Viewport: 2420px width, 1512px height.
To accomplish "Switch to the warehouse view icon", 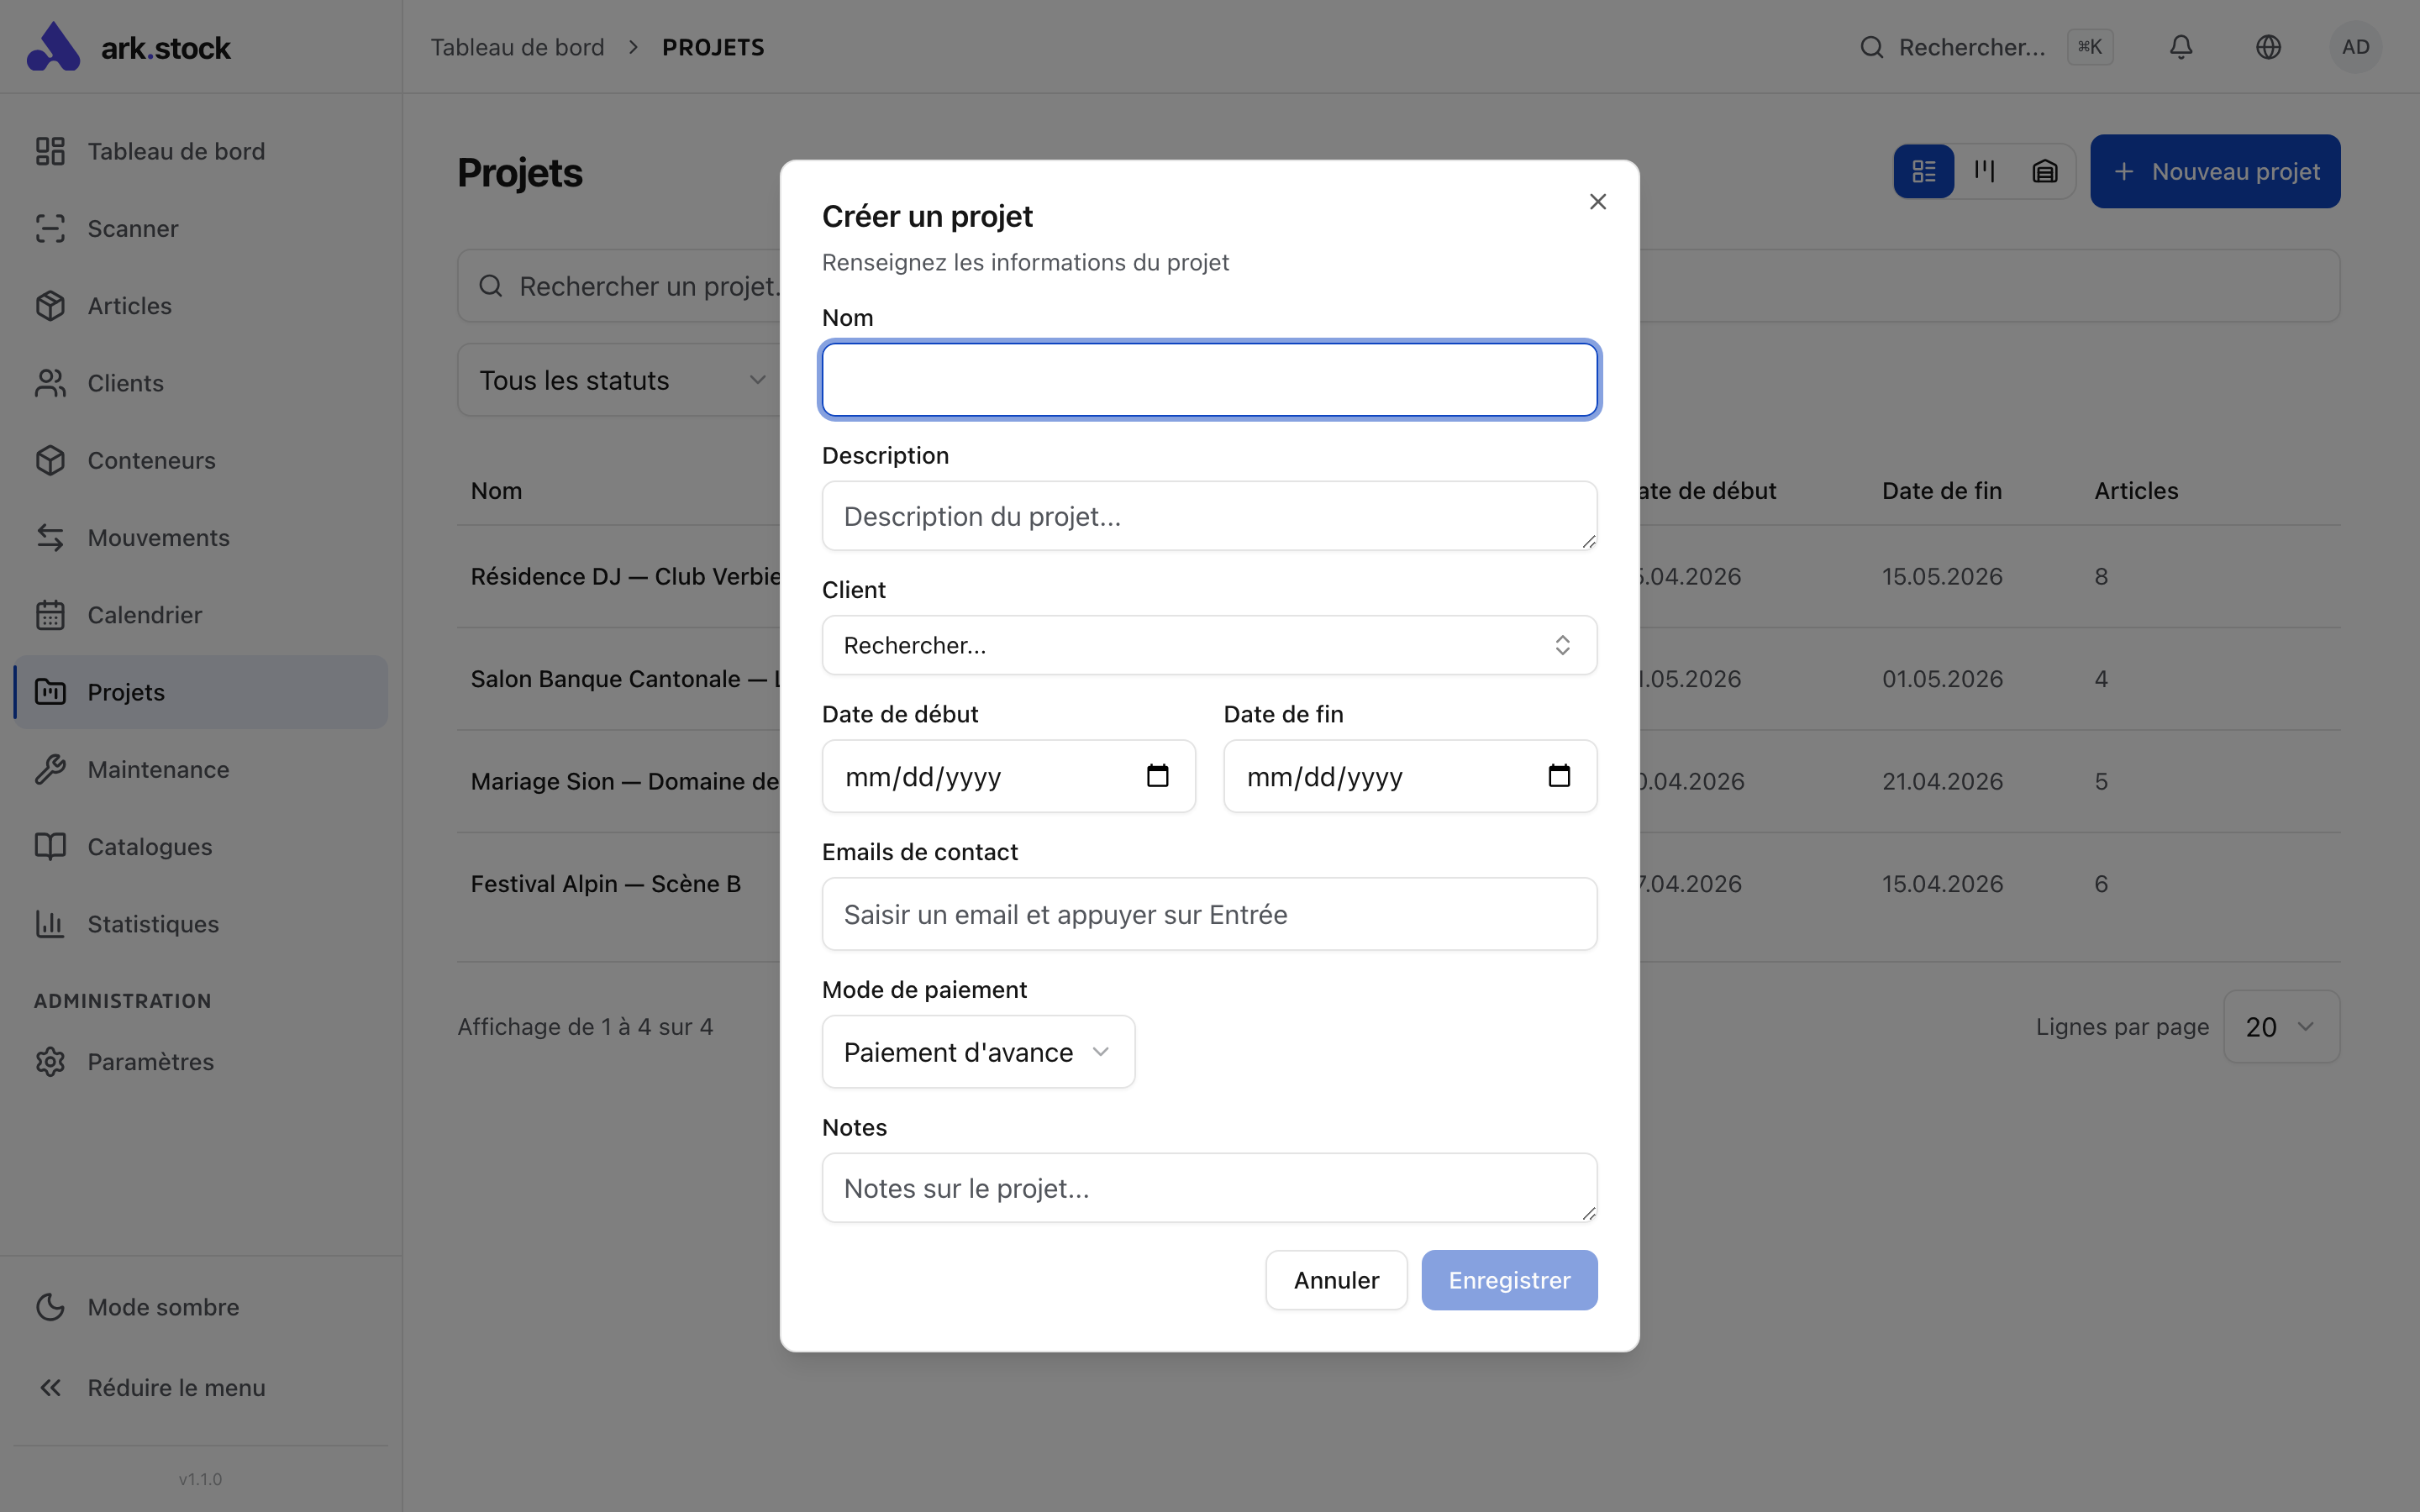I will (2044, 171).
